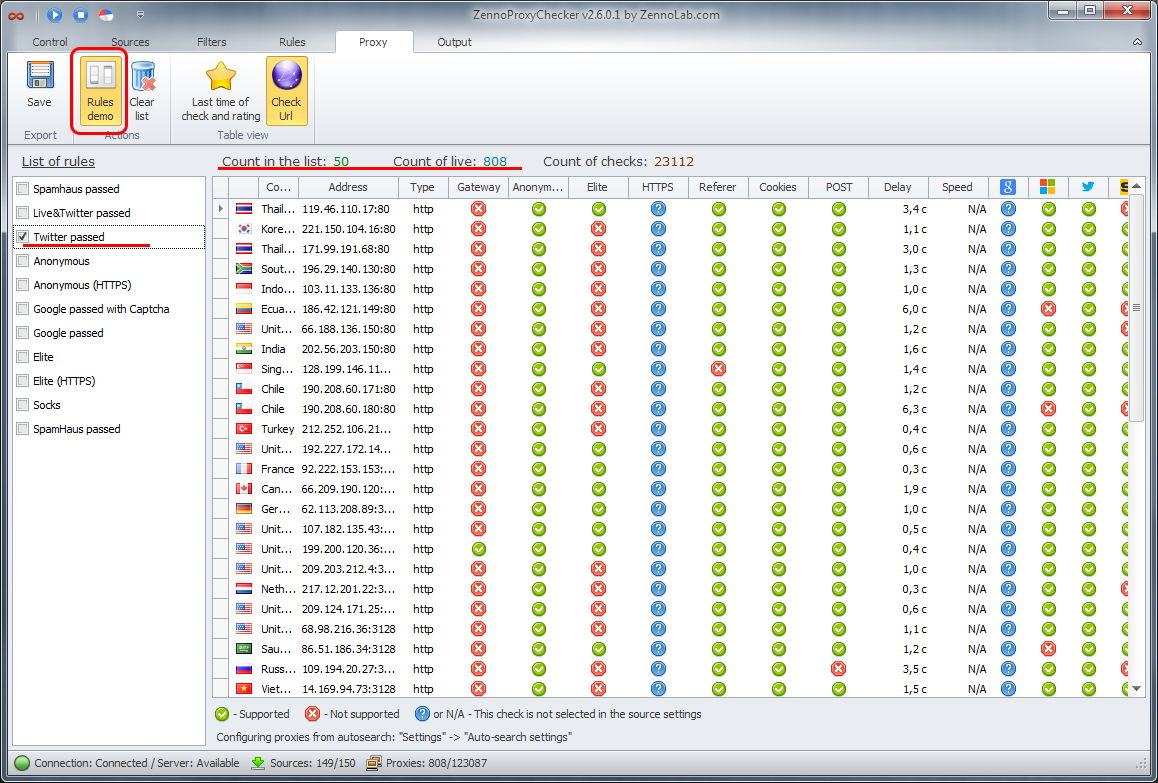Enable the Anonymous (HTTPS) rule
This screenshot has height=783, width=1158.
click(x=23, y=285)
